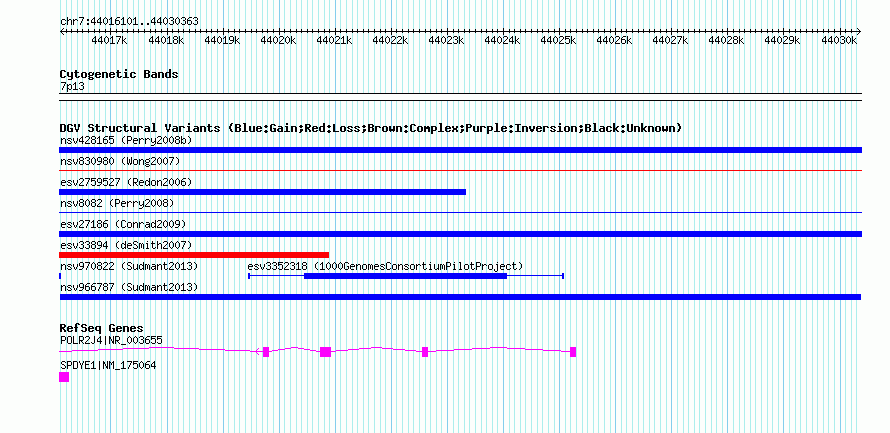This screenshot has height=433, width=890.
Task: Click the nsv966787 (Sudmant2013) blue bar
Action: point(460,297)
